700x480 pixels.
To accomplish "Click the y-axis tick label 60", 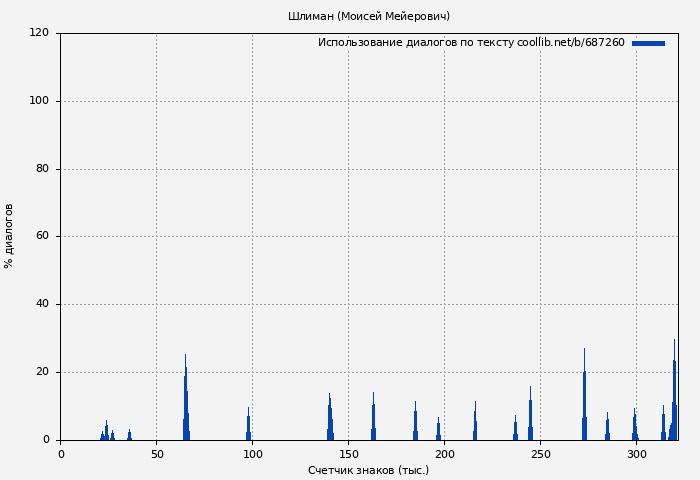I will (x=42, y=237).
